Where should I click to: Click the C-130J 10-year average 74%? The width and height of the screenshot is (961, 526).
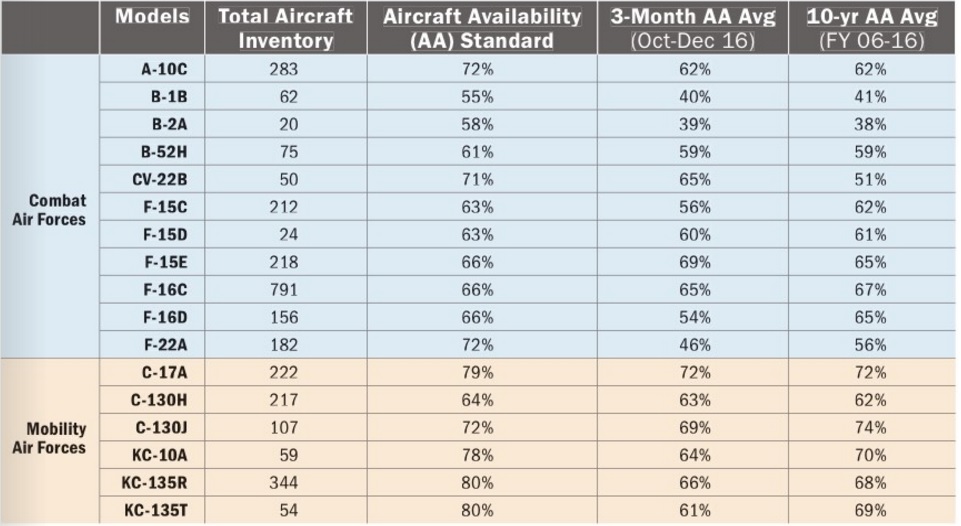tap(870, 428)
